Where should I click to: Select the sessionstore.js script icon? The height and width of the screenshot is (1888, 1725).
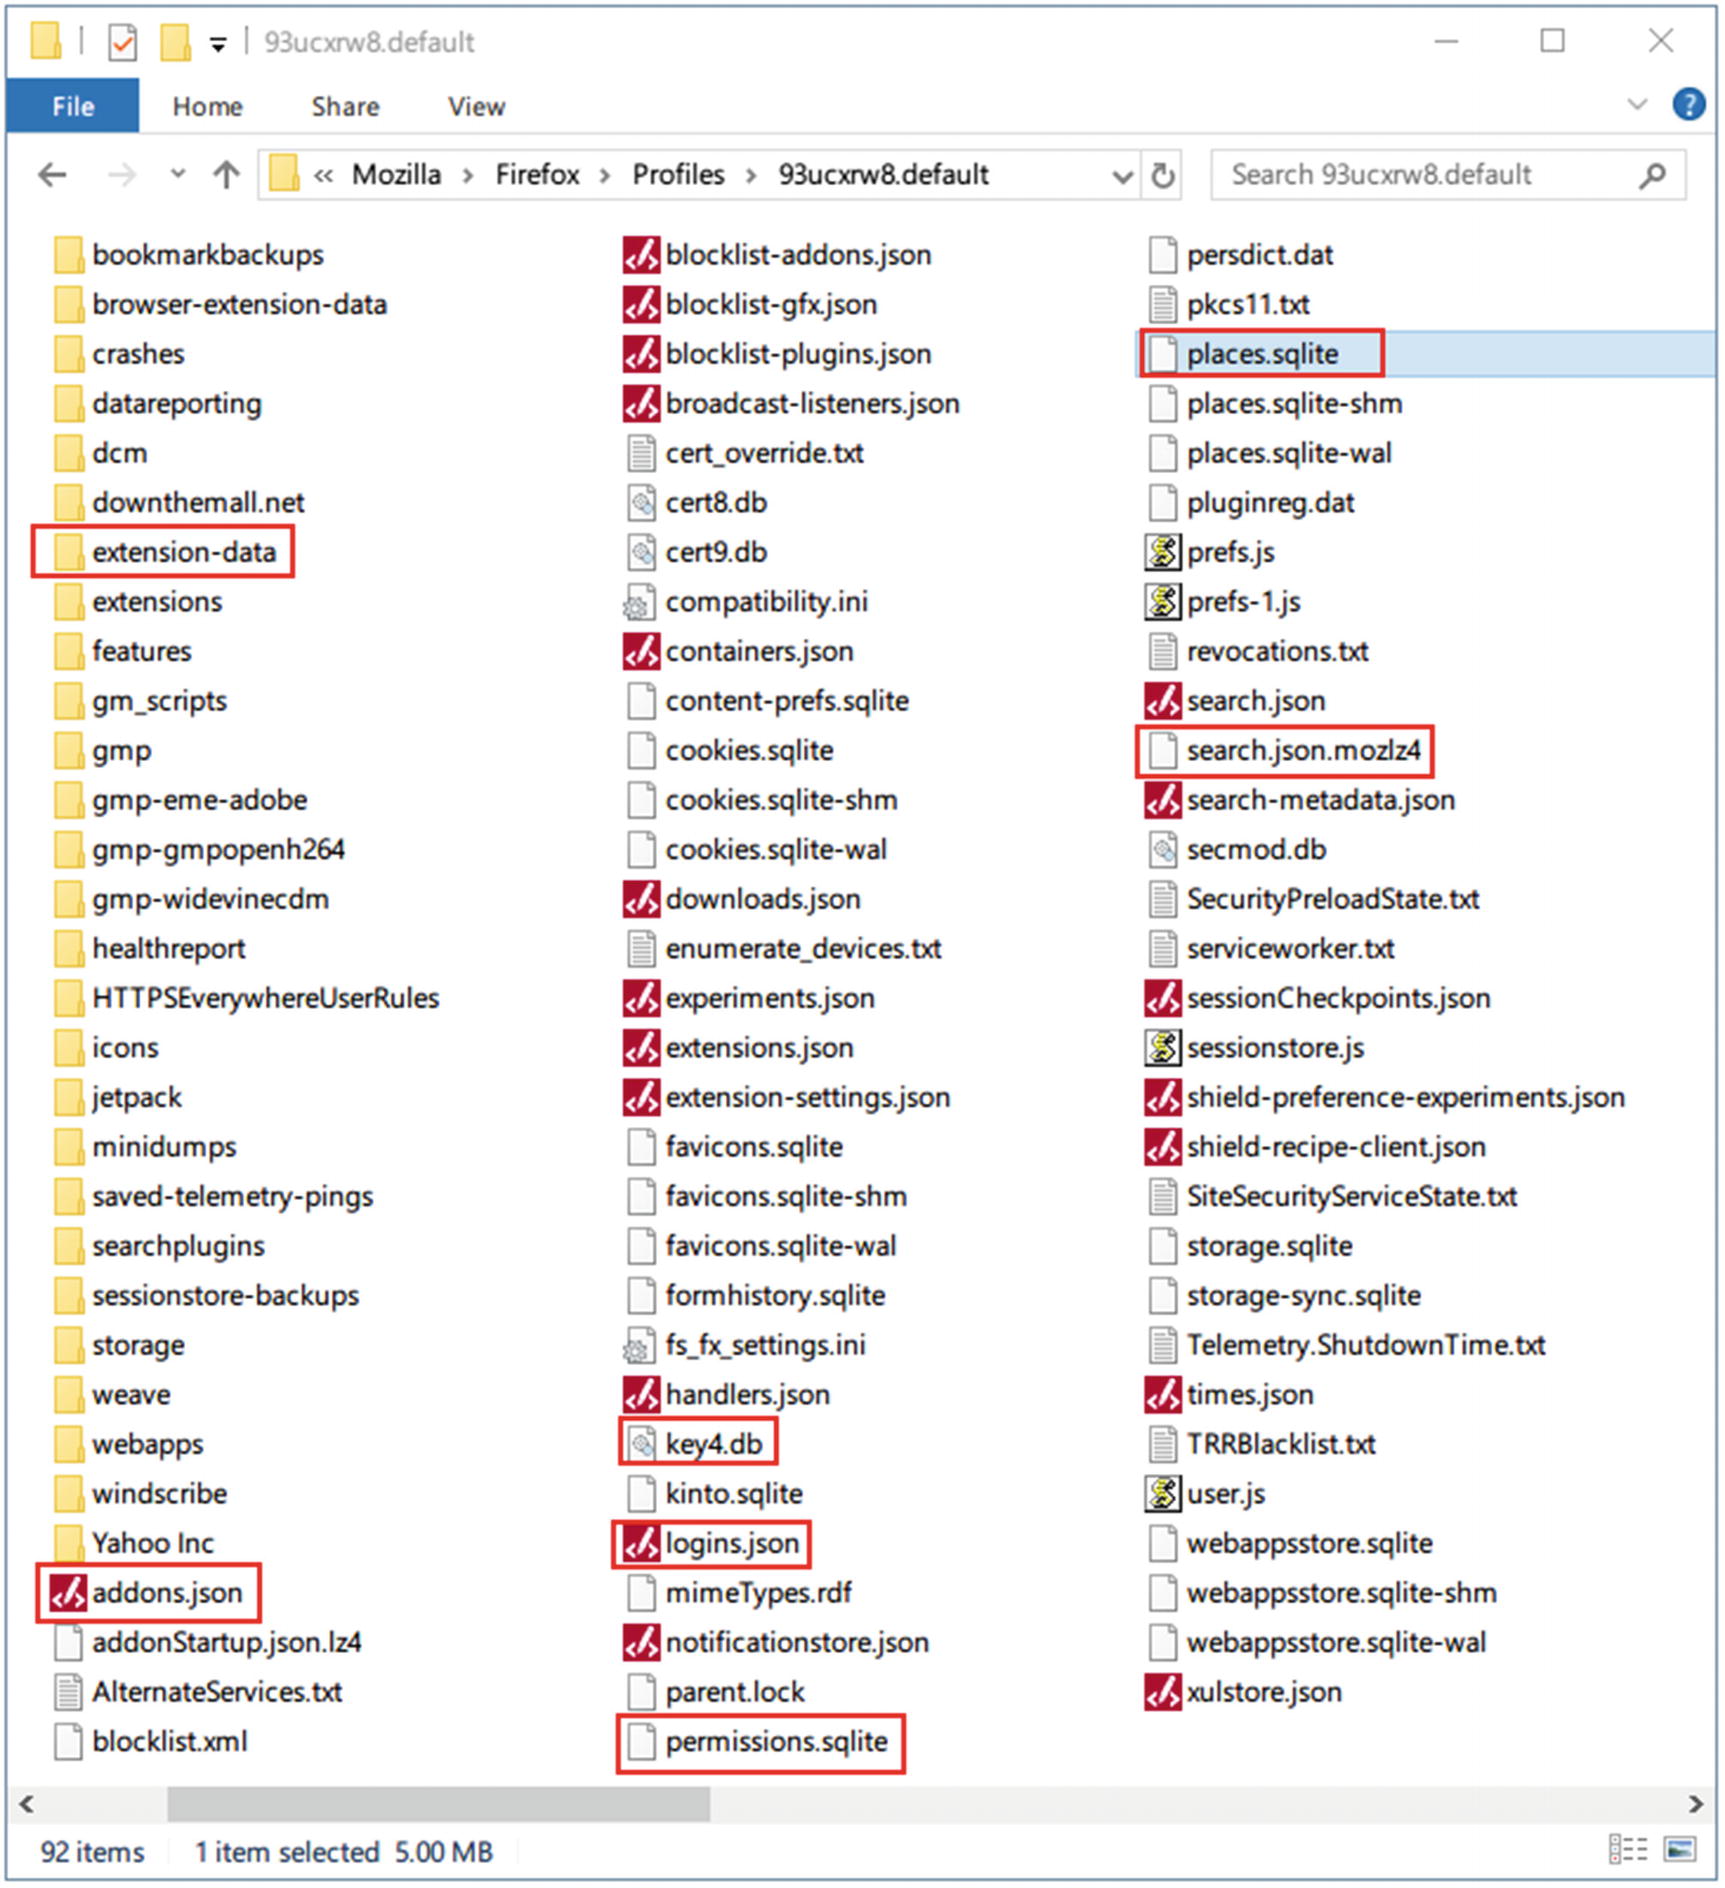coord(1162,1047)
